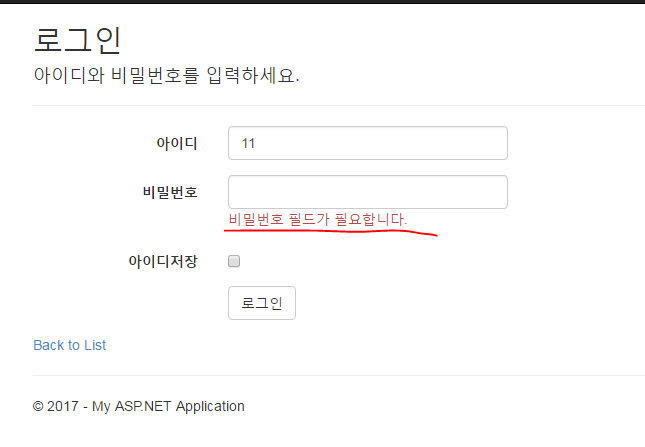Click the 비밀번호 field label
Image resolution: width=645 pixels, height=447 pixels.
(x=170, y=192)
